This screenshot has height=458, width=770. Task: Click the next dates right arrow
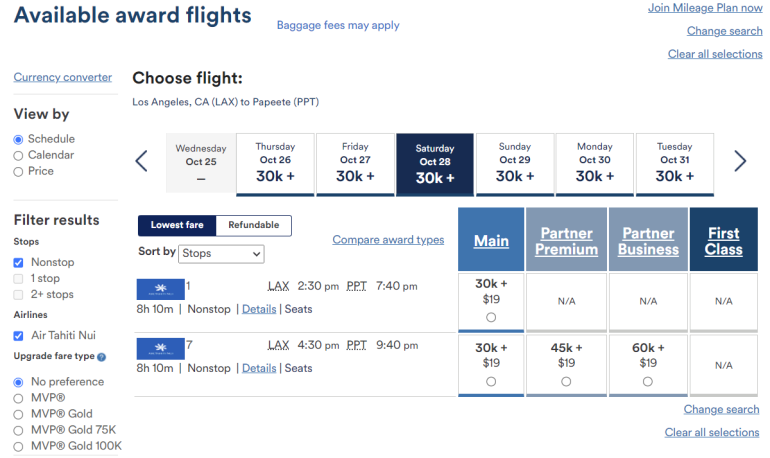(740, 161)
